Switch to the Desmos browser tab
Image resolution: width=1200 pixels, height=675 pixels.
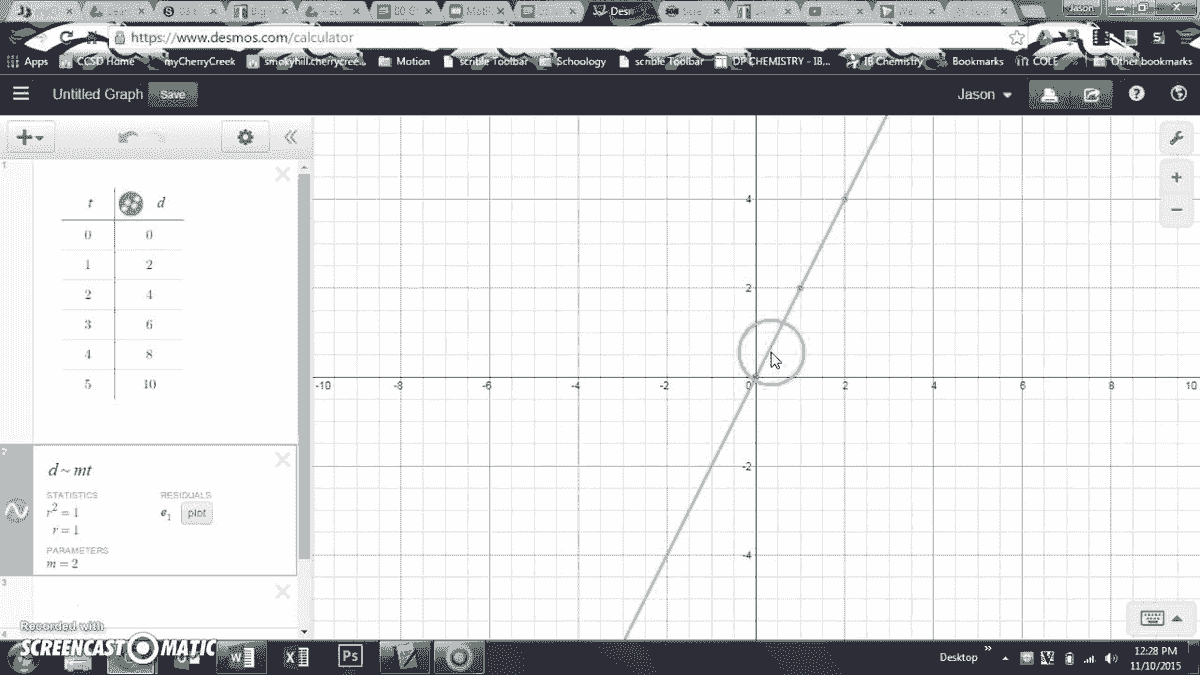(x=620, y=11)
